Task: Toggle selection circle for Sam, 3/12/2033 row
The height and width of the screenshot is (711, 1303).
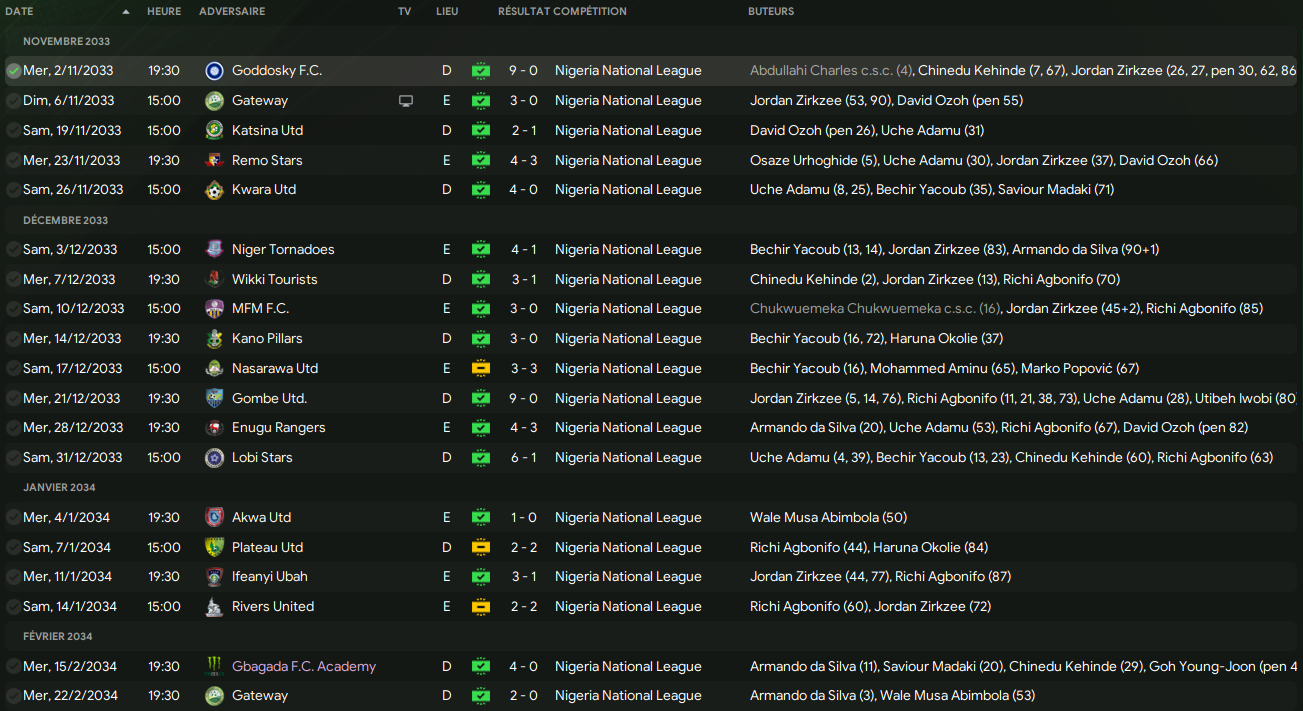Action: [x=13, y=250]
